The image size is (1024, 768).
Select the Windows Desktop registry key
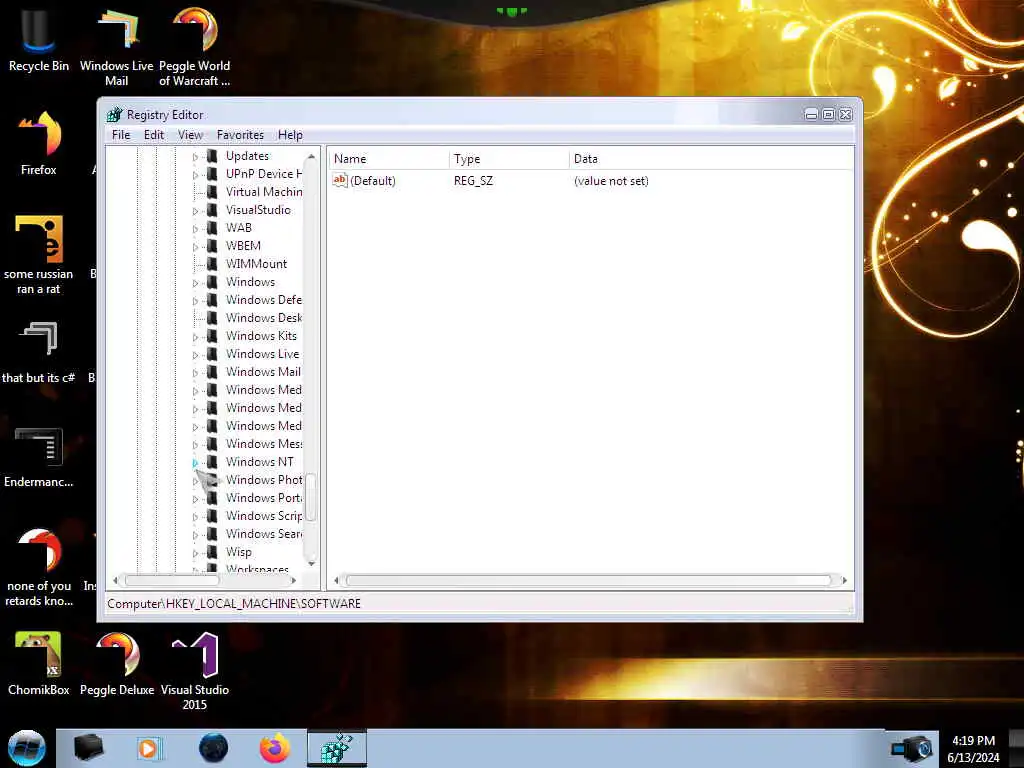pyautogui.click(x=264, y=317)
